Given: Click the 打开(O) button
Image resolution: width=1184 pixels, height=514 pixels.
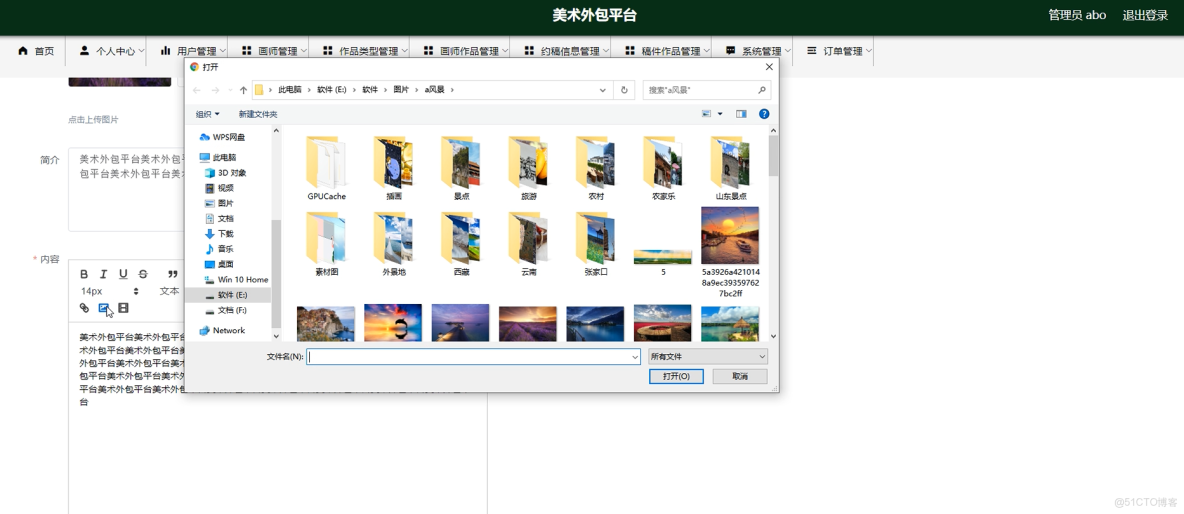Looking at the screenshot, I should (677, 376).
